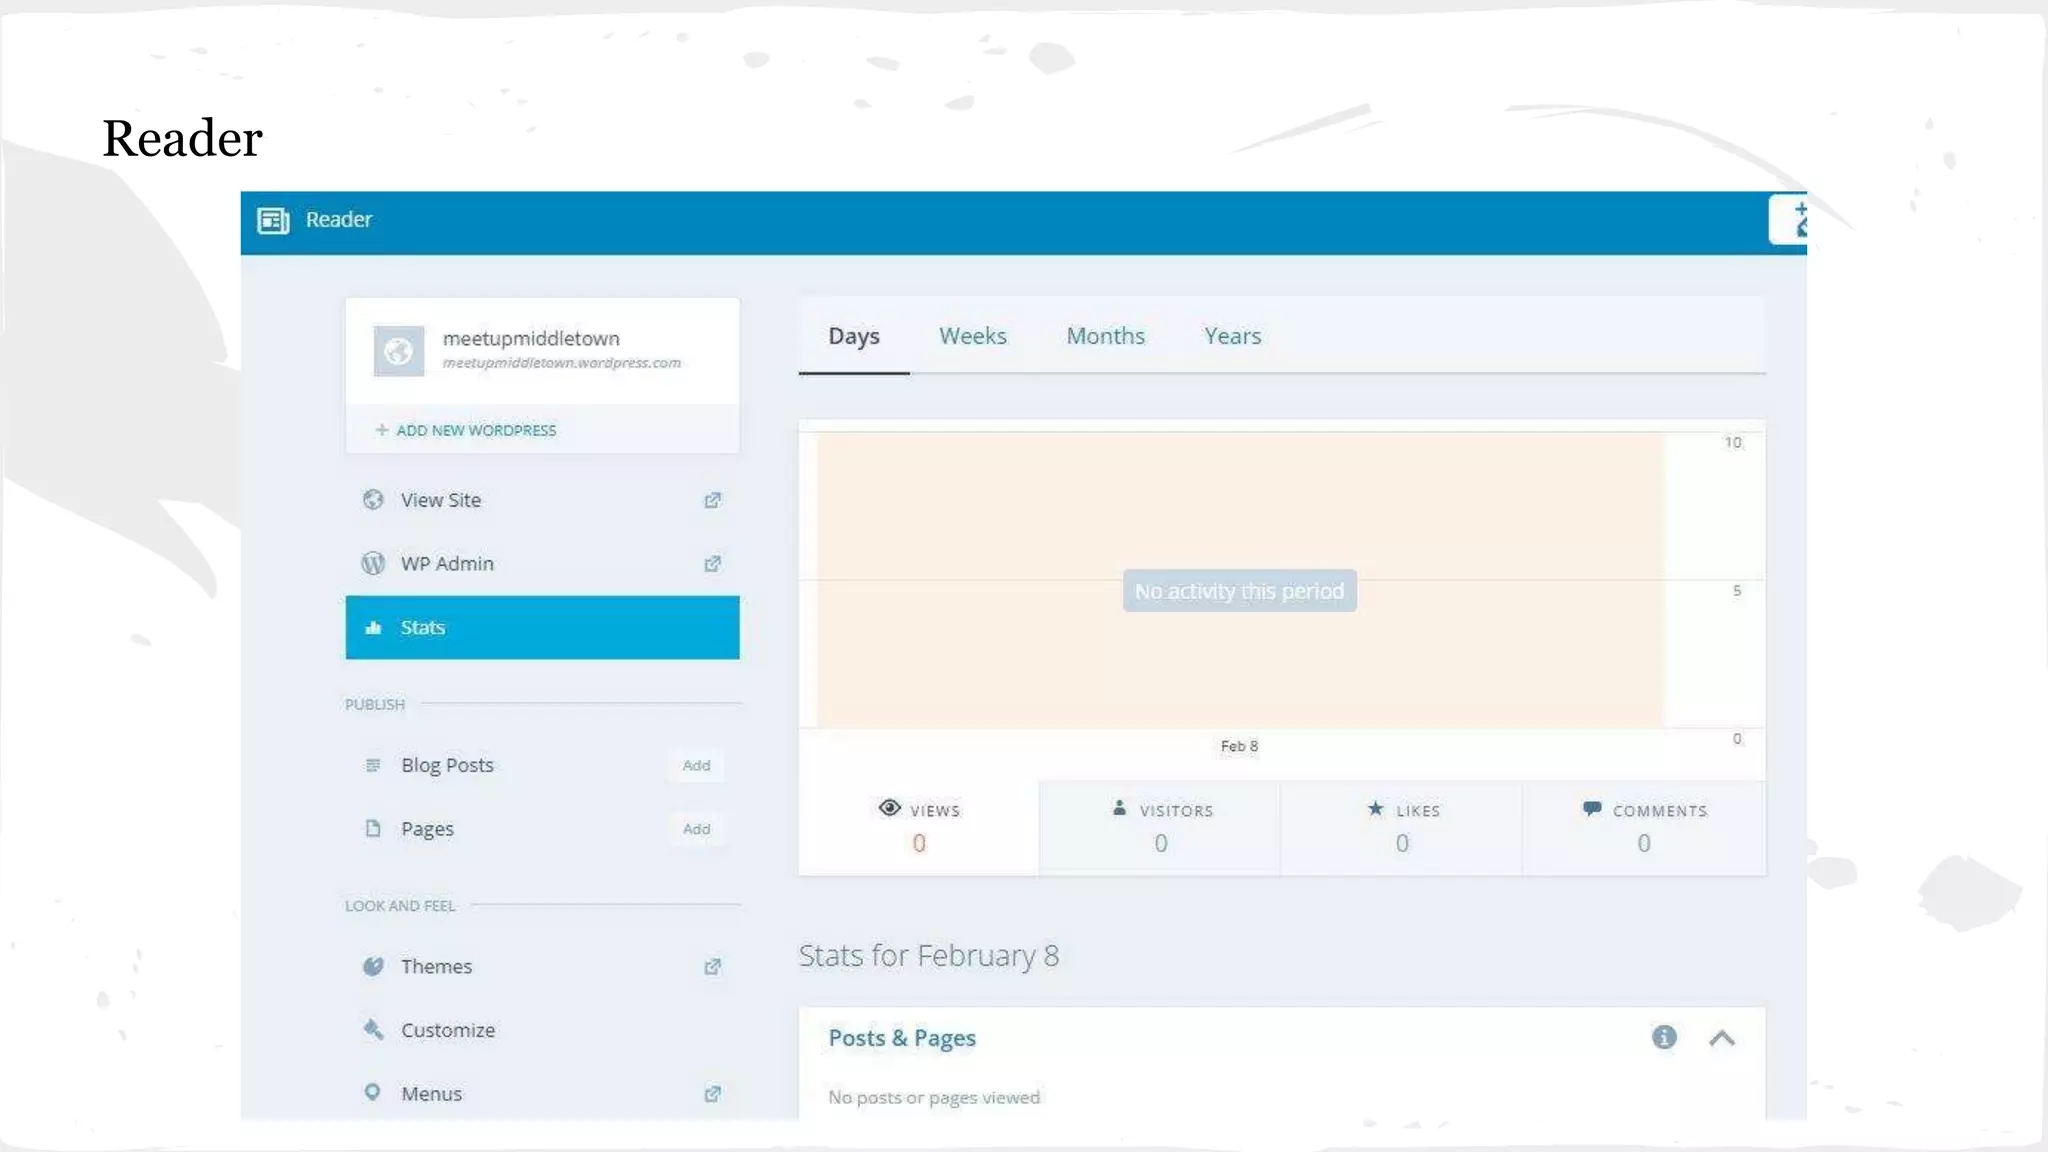Open View Site external link icon

[x=712, y=500]
